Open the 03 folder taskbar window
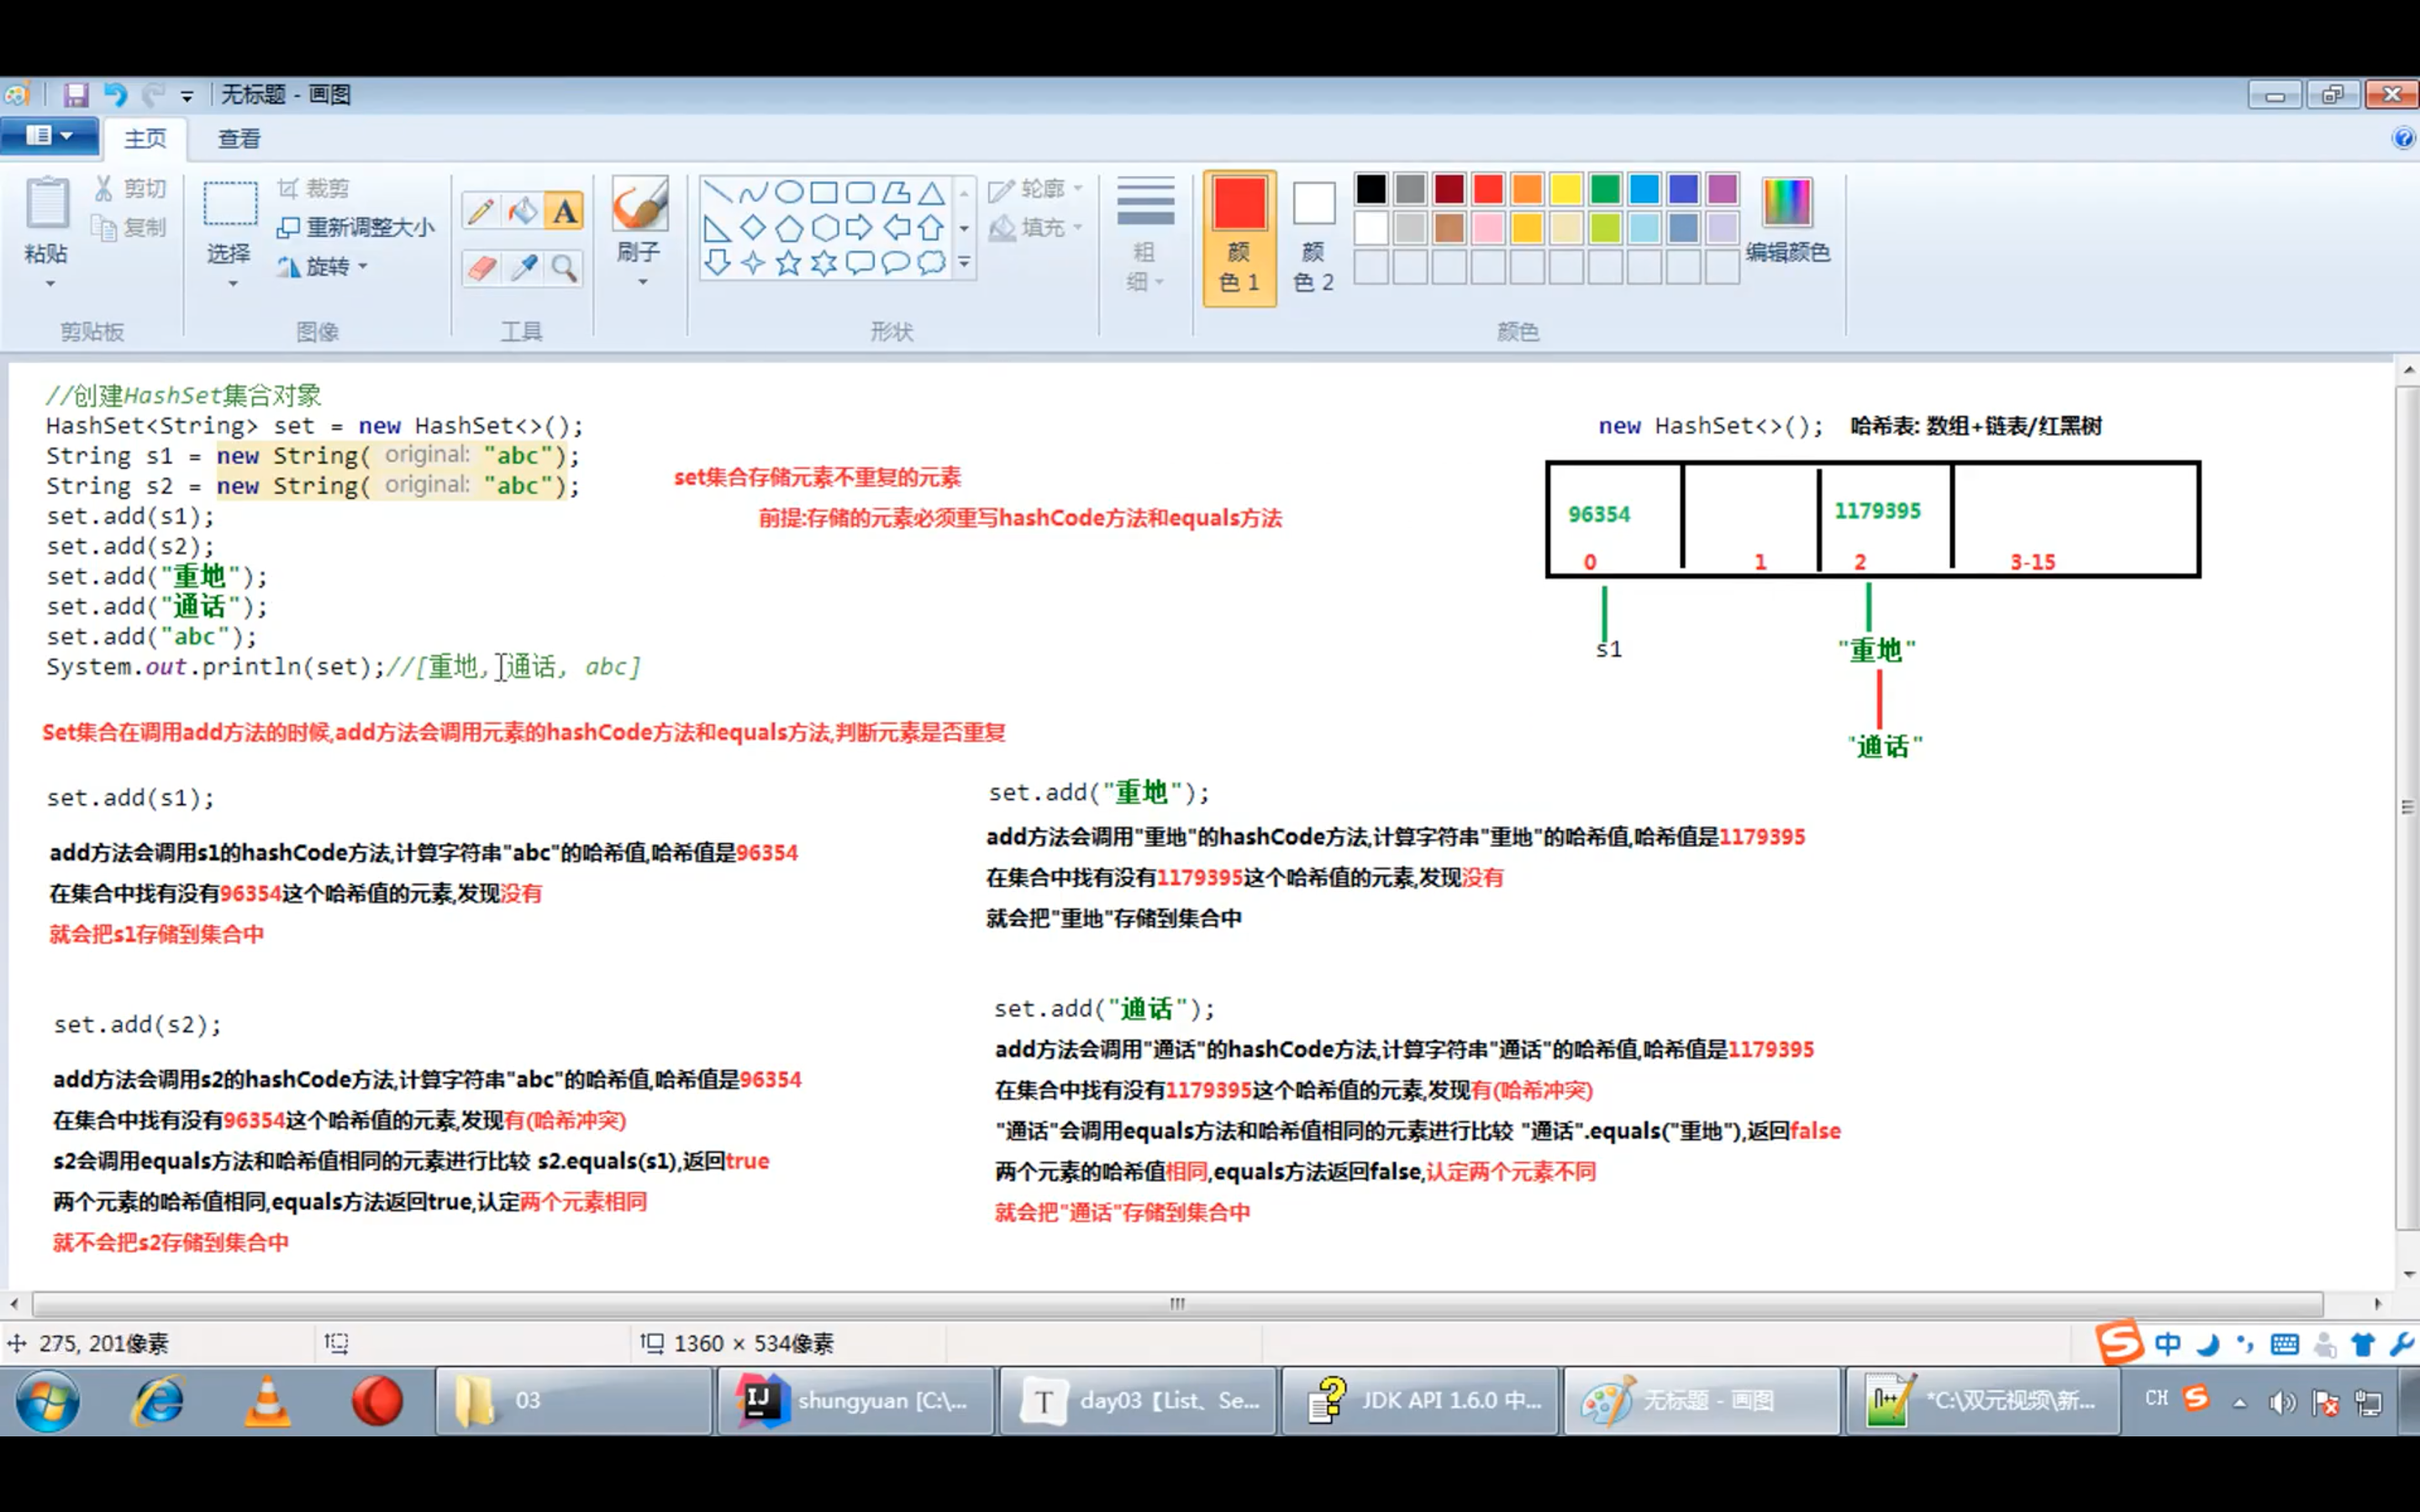The width and height of the screenshot is (2420, 1512). click(573, 1401)
